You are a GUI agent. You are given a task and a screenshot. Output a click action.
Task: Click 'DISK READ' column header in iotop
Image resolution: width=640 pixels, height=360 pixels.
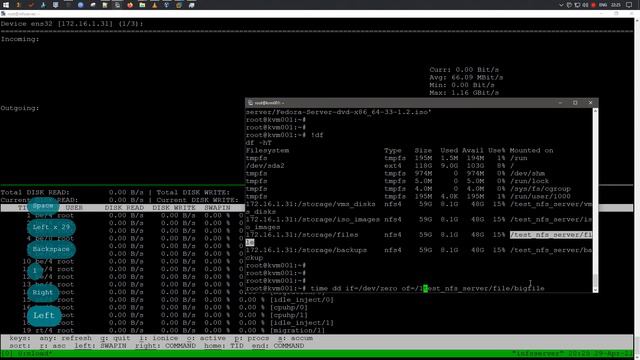coord(124,208)
